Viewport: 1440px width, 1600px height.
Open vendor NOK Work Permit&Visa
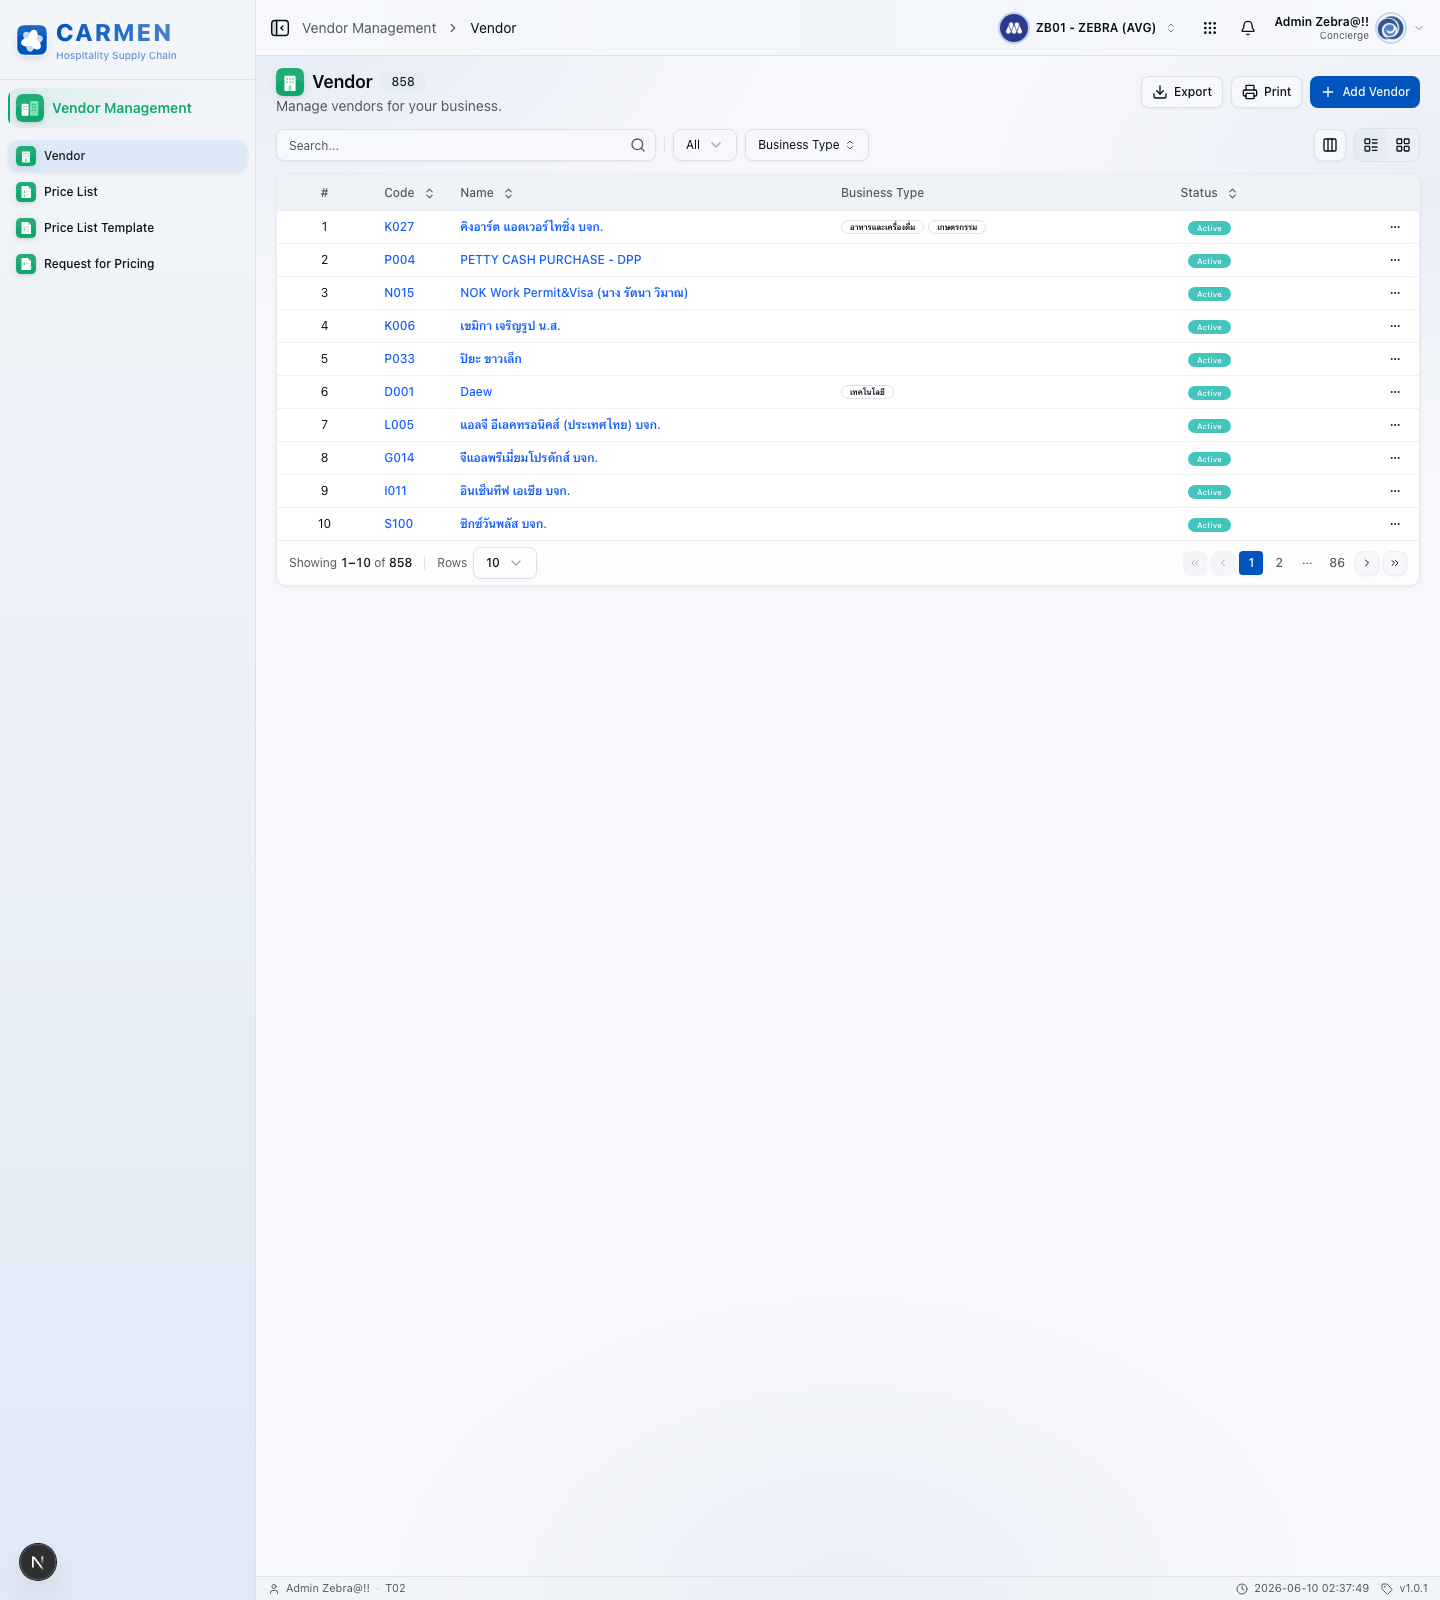pyautogui.click(x=574, y=293)
